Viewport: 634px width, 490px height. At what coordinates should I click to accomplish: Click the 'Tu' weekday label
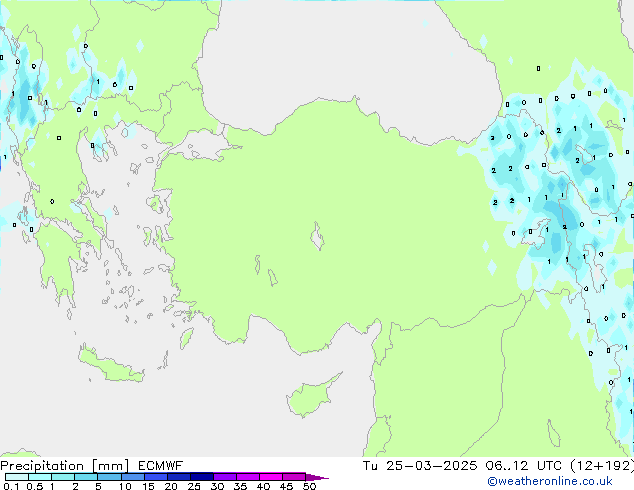tap(370, 466)
